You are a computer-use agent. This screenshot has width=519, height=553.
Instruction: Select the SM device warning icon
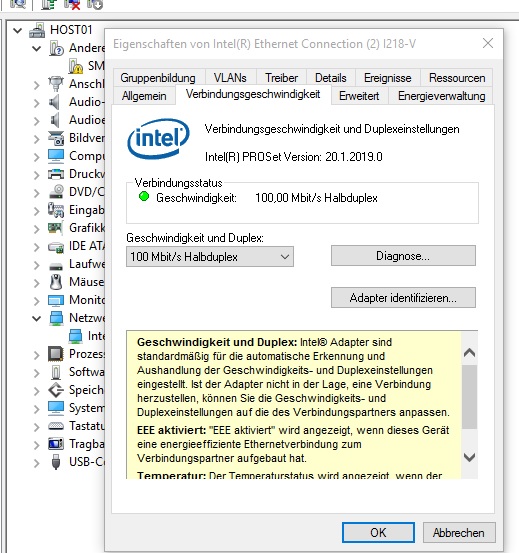pos(75,66)
